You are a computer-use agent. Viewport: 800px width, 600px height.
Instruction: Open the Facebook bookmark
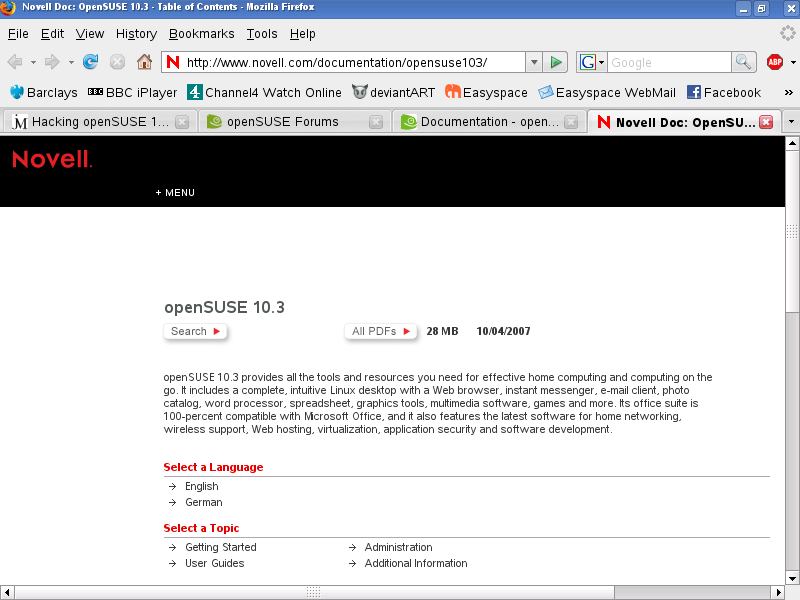tap(723, 92)
